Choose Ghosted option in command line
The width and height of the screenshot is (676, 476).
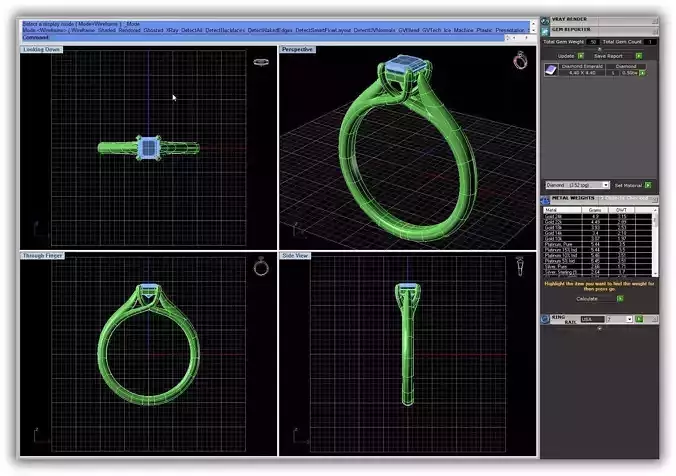pos(153,31)
